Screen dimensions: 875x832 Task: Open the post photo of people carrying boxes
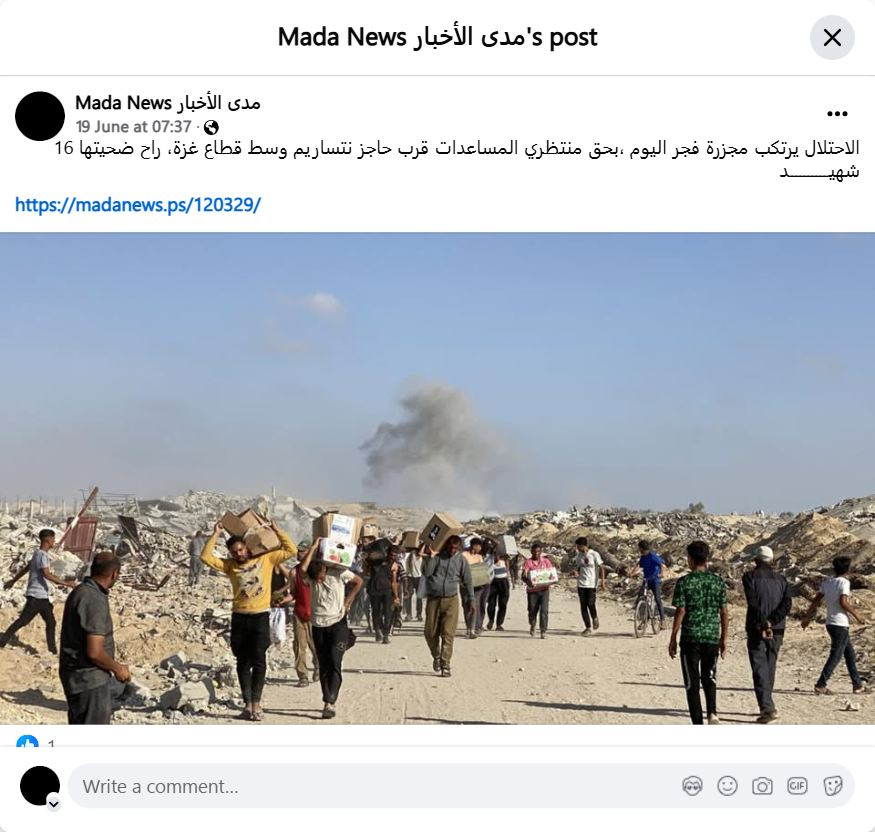pyautogui.click(x=438, y=478)
